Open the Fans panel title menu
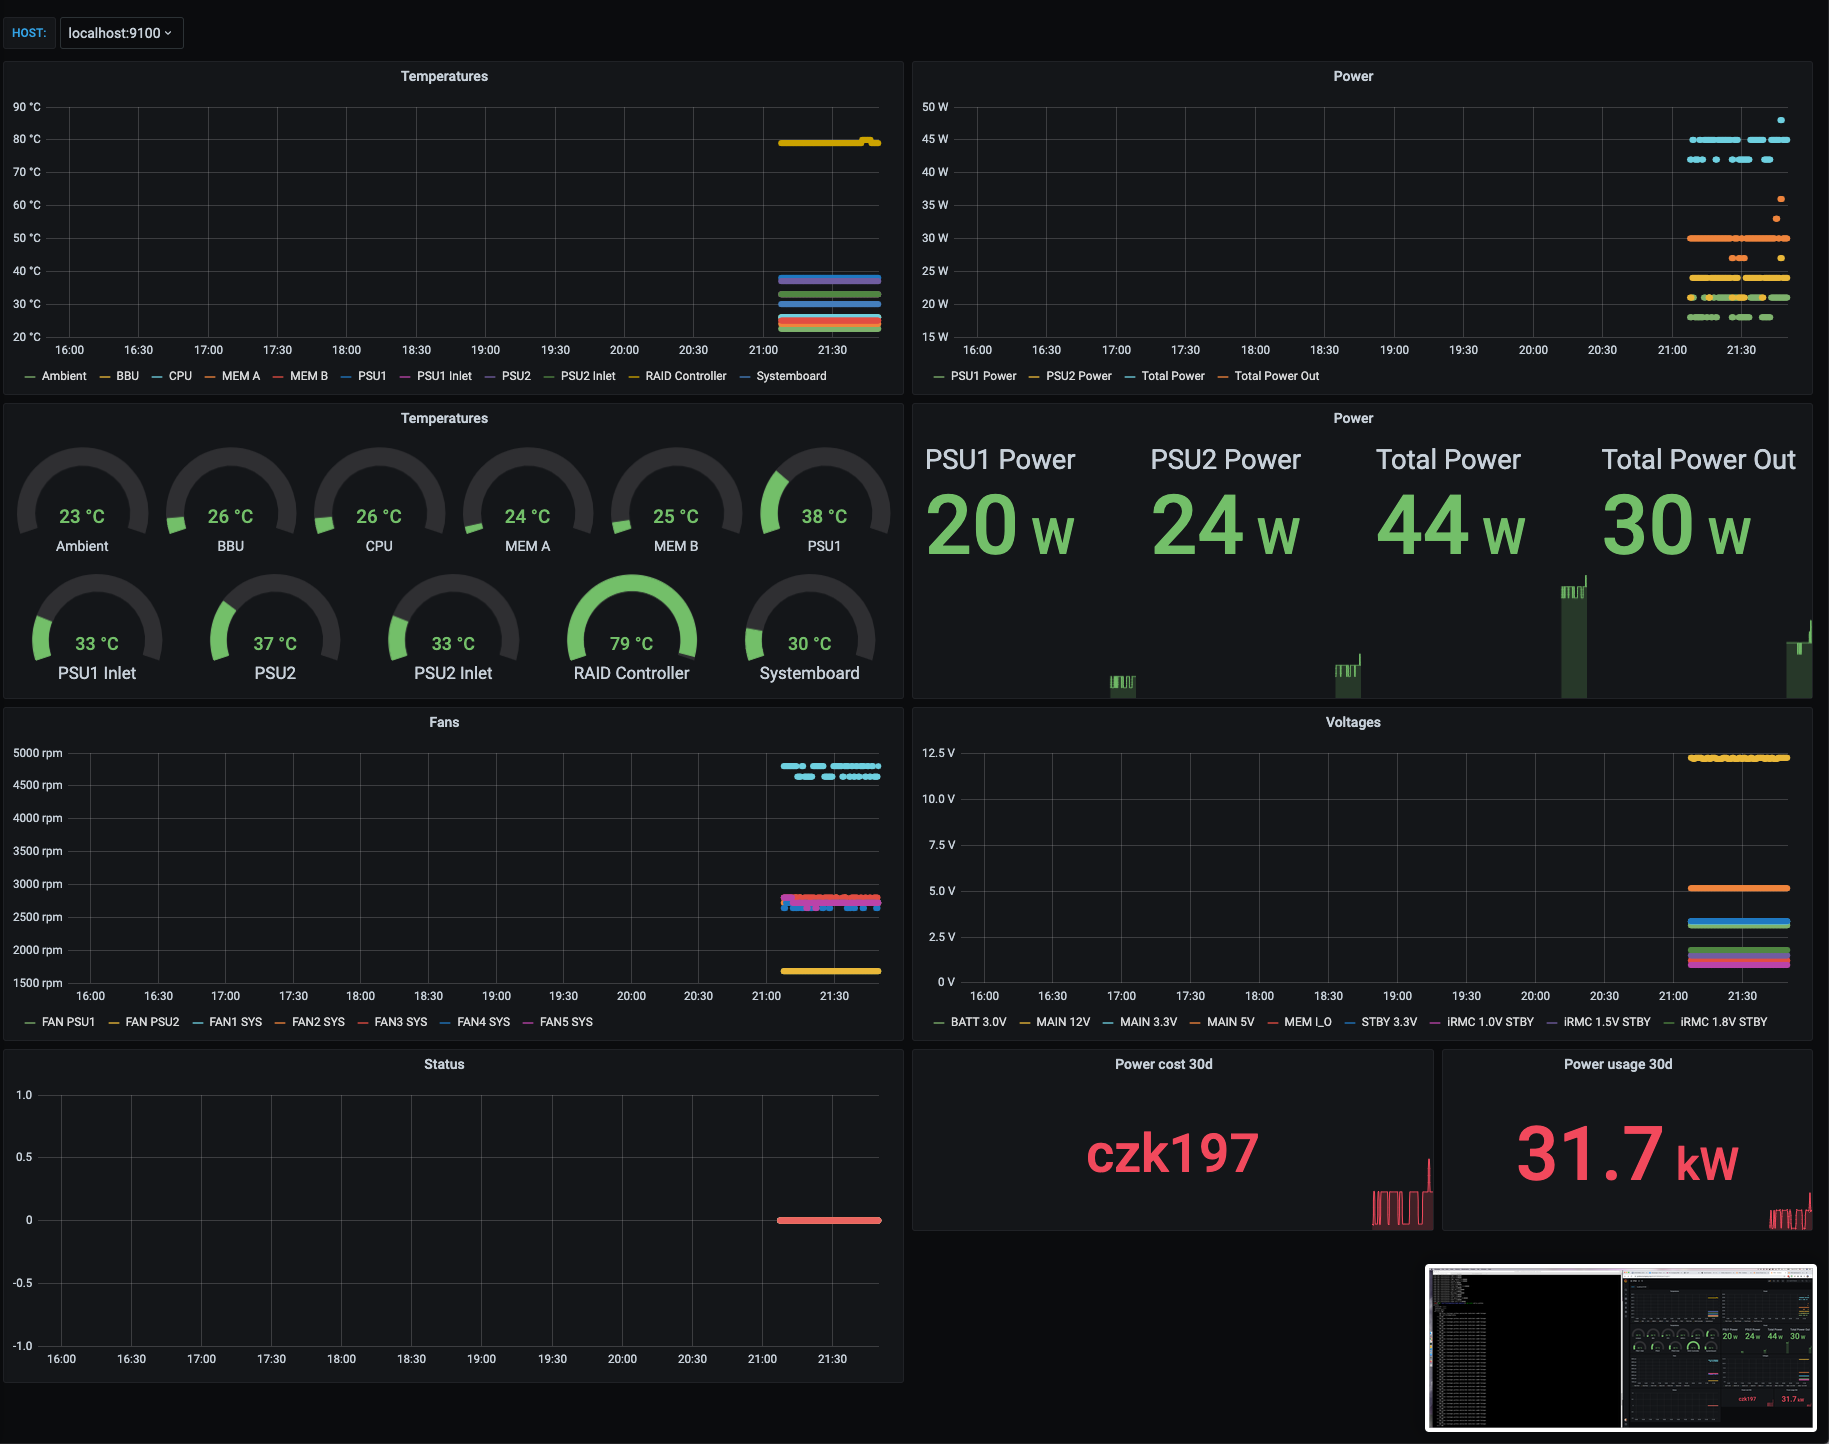 tap(444, 722)
